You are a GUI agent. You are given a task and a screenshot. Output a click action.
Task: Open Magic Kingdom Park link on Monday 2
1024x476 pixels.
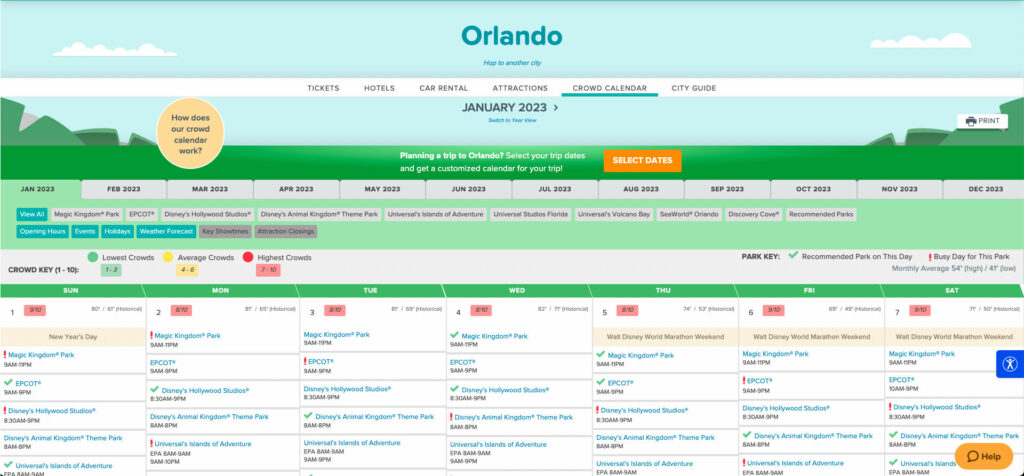(x=187, y=336)
